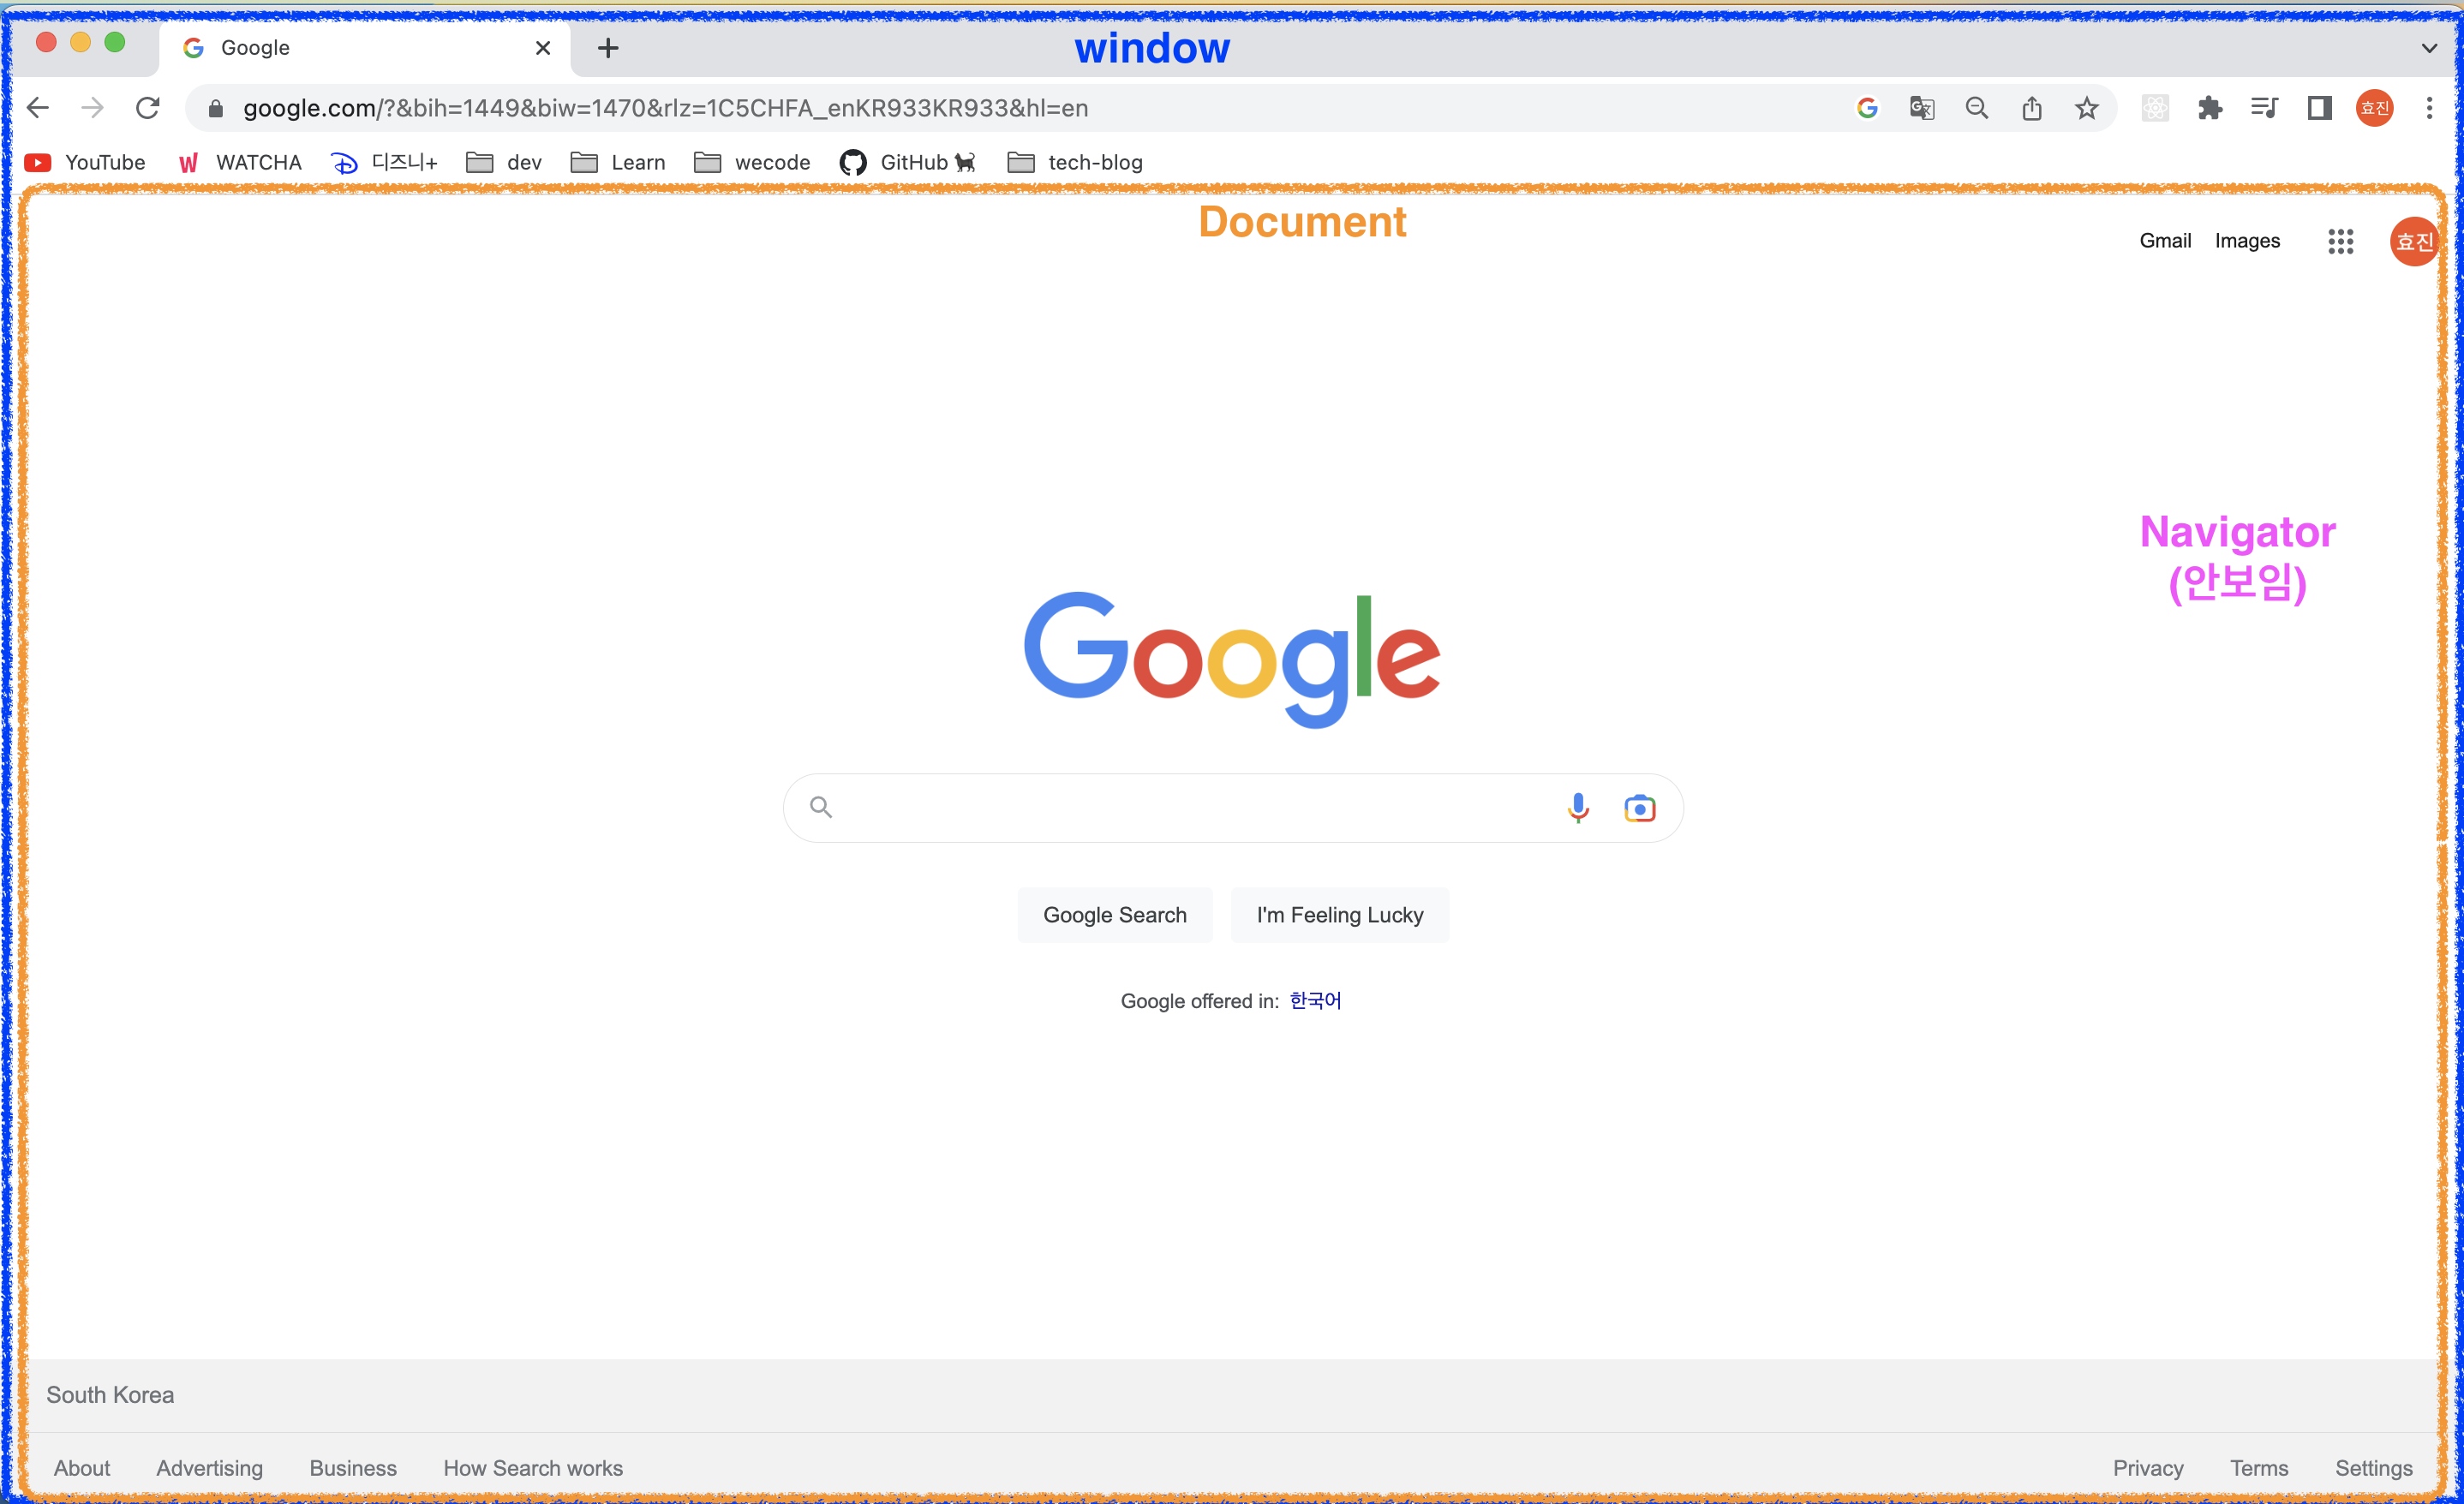The height and width of the screenshot is (1504, 2464).
Task: Open a new tab with plus button
Action: click(x=608, y=48)
